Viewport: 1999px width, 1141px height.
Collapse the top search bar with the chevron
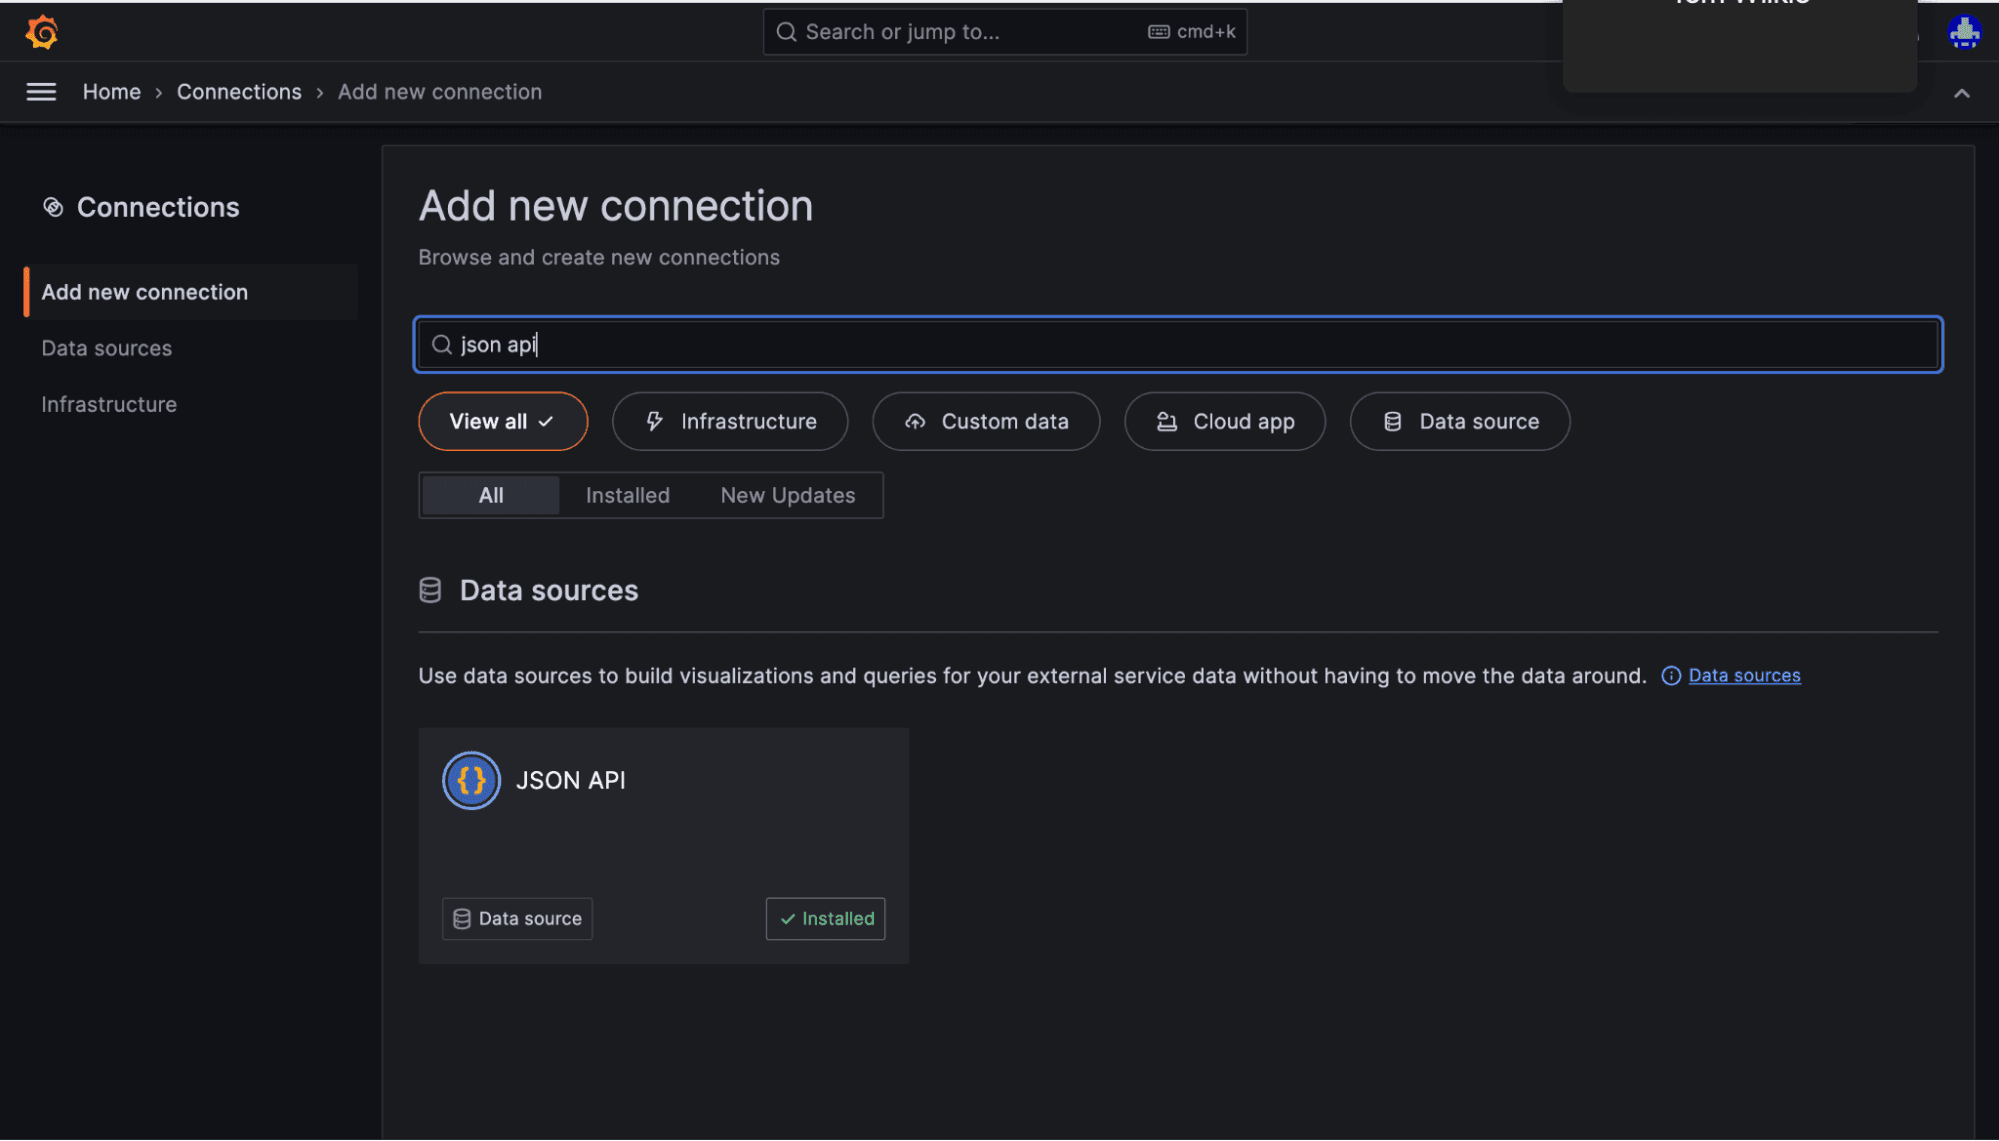1962,92
